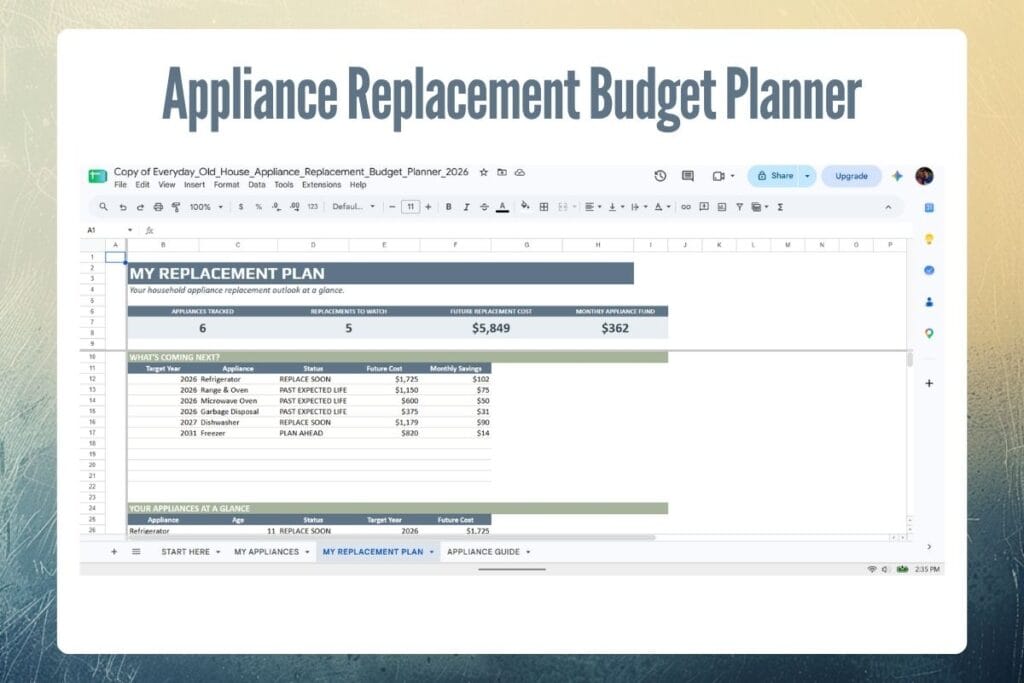Open the zoom 100% dropdown

(206, 207)
